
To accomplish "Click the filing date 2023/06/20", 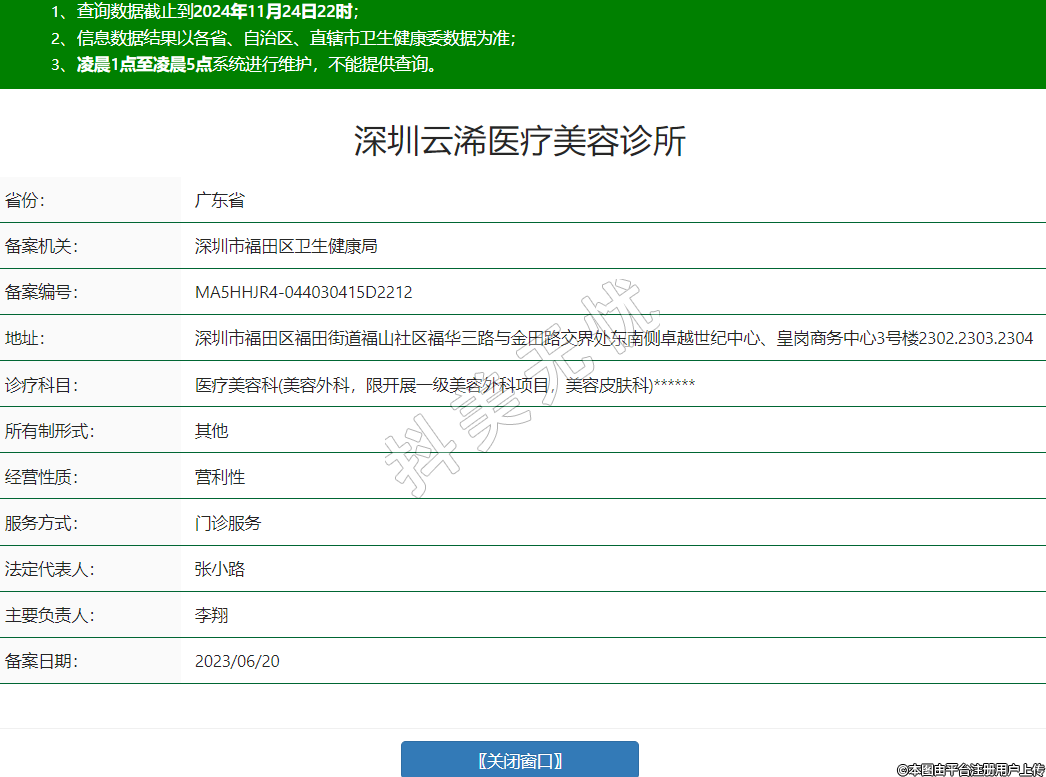I will click(x=237, y=661).
